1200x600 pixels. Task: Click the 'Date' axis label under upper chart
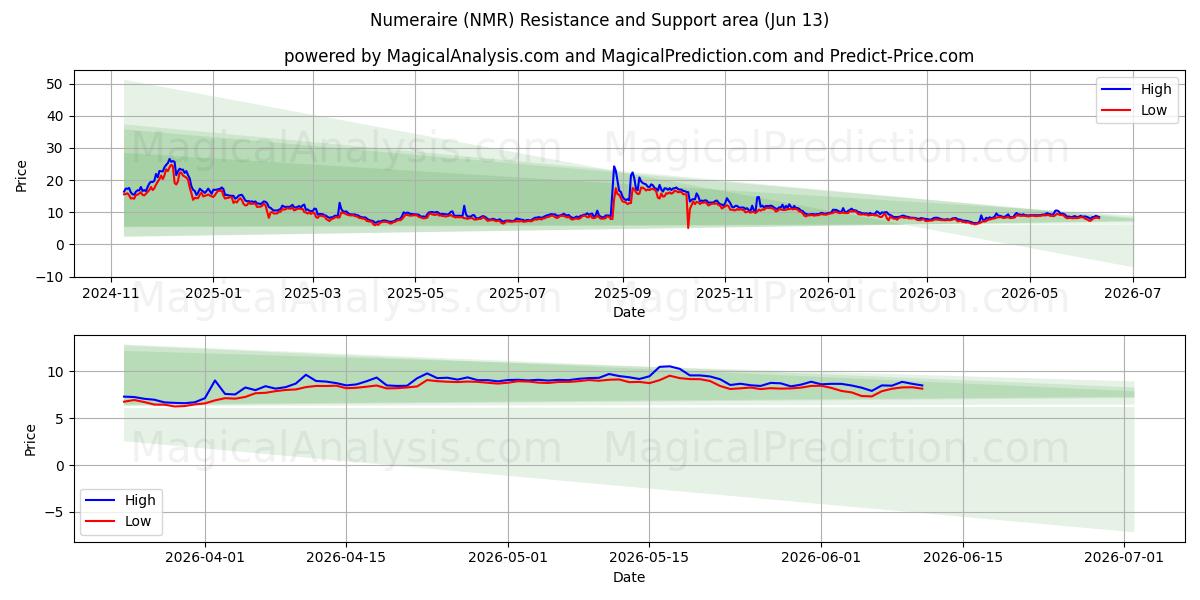click(x=629, y=312)
